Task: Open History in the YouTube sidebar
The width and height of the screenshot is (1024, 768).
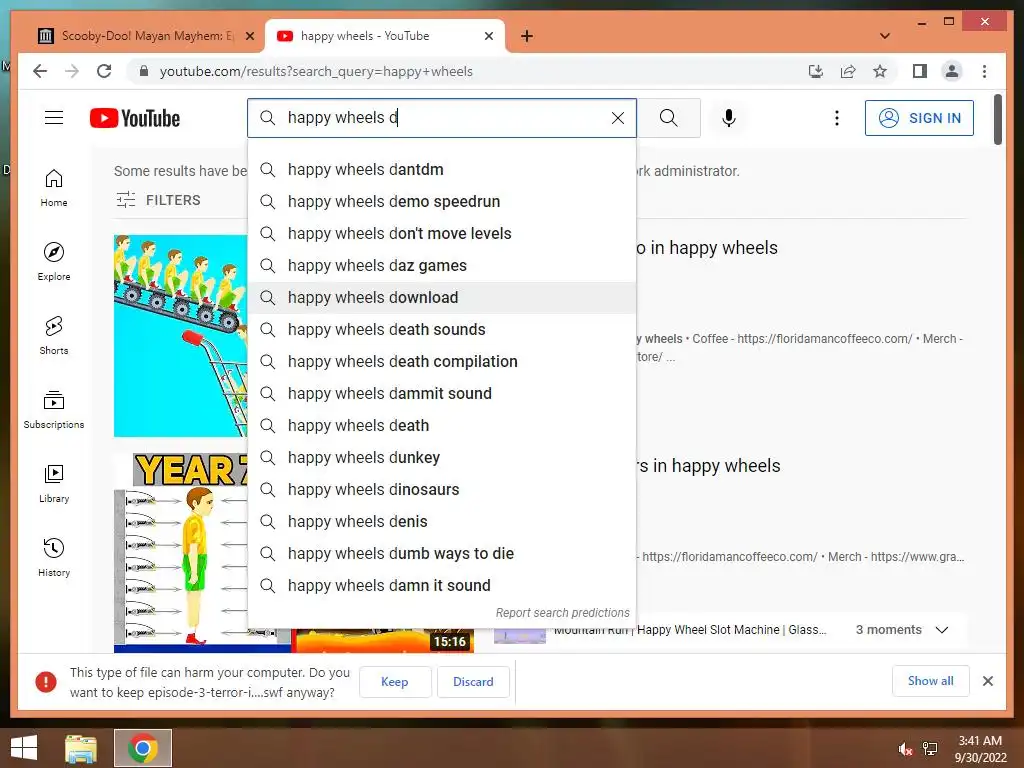Action: (54, 557)
